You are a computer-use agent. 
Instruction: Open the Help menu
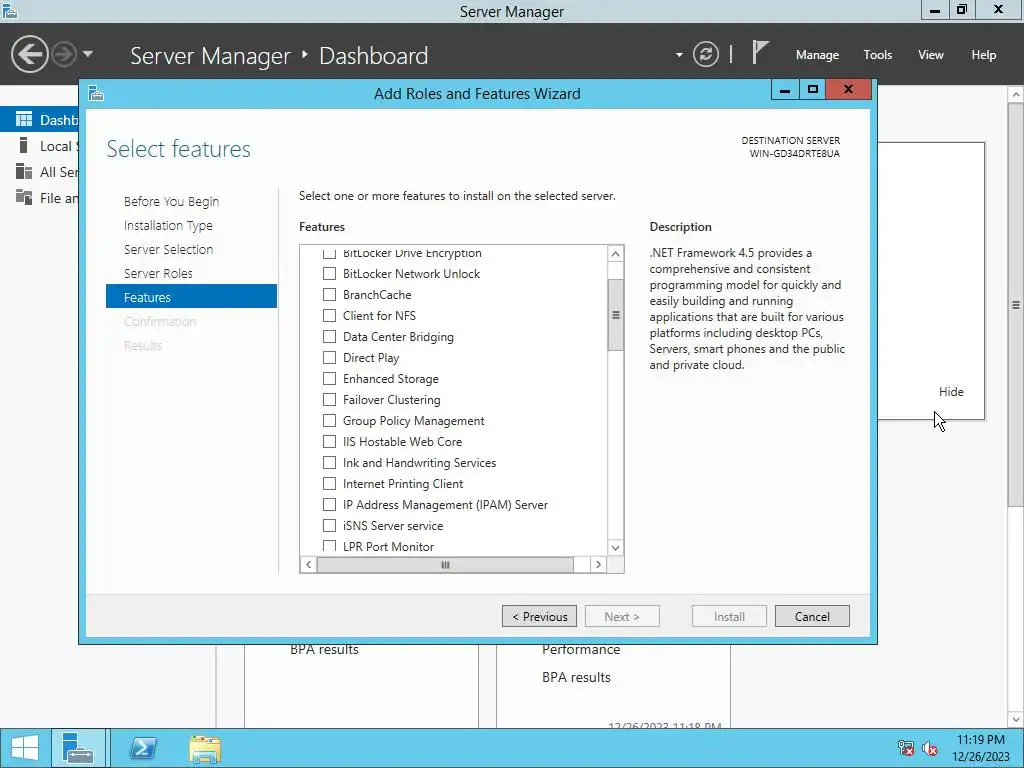click(x=983, y=55)
